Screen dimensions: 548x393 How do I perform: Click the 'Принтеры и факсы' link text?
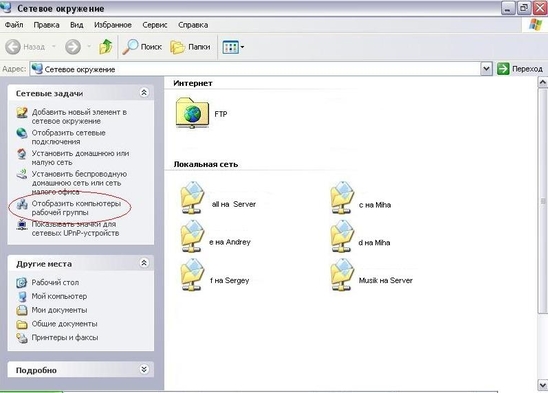click(65, 338)
